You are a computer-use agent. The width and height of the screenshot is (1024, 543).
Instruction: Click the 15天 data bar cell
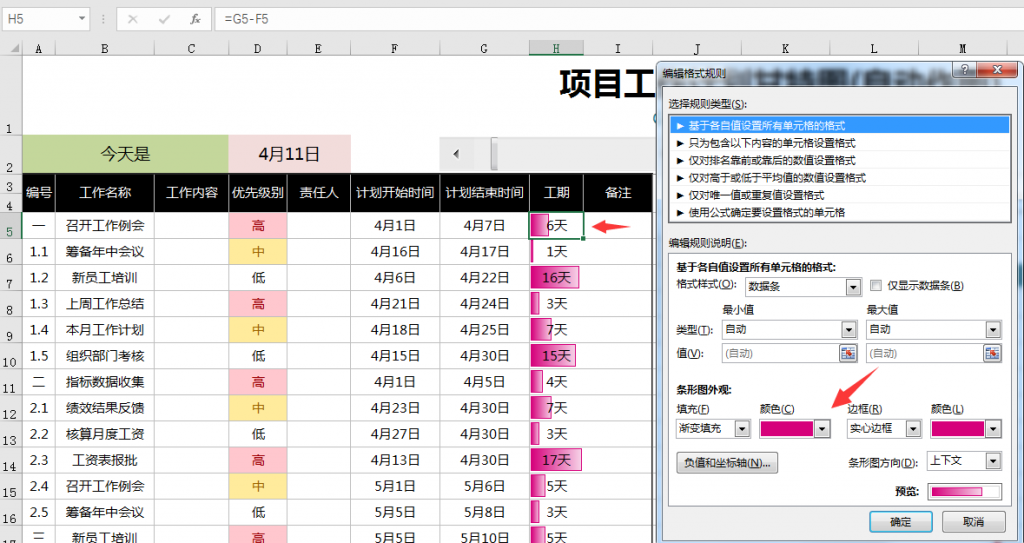556,356
